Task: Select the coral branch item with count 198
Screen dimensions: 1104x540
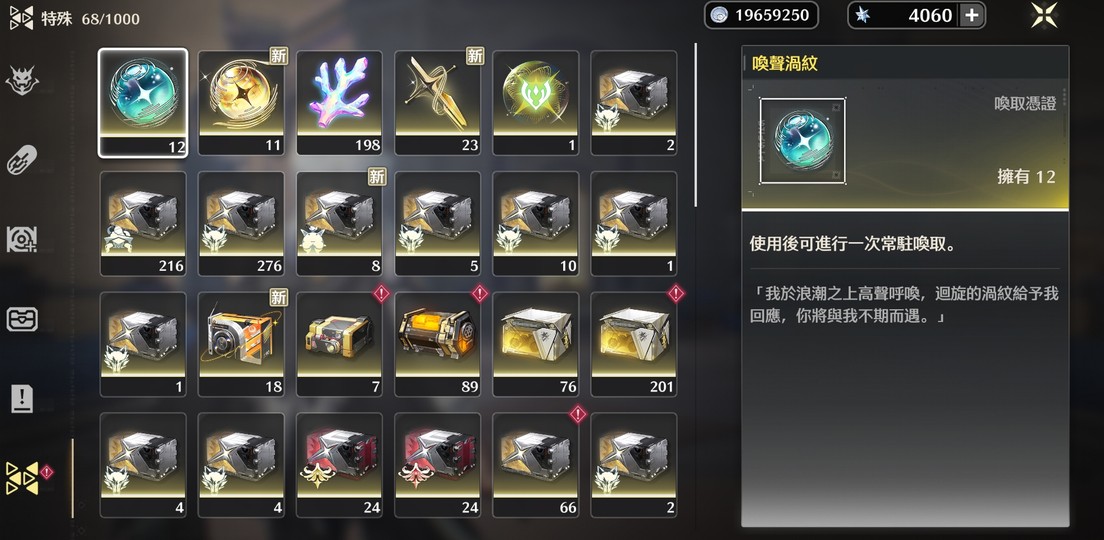Action: tap(339, 102)
